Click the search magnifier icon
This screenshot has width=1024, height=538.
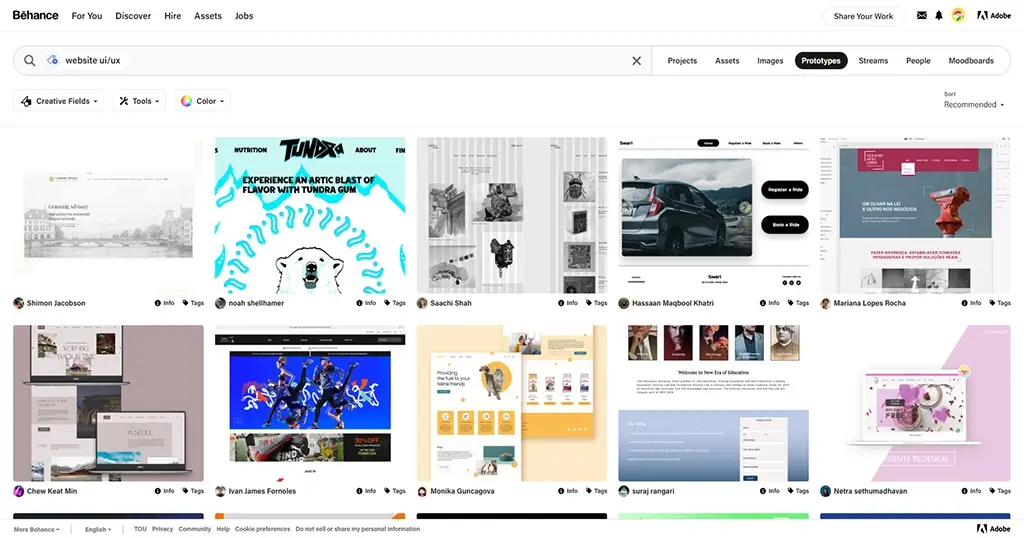[29, 61]
